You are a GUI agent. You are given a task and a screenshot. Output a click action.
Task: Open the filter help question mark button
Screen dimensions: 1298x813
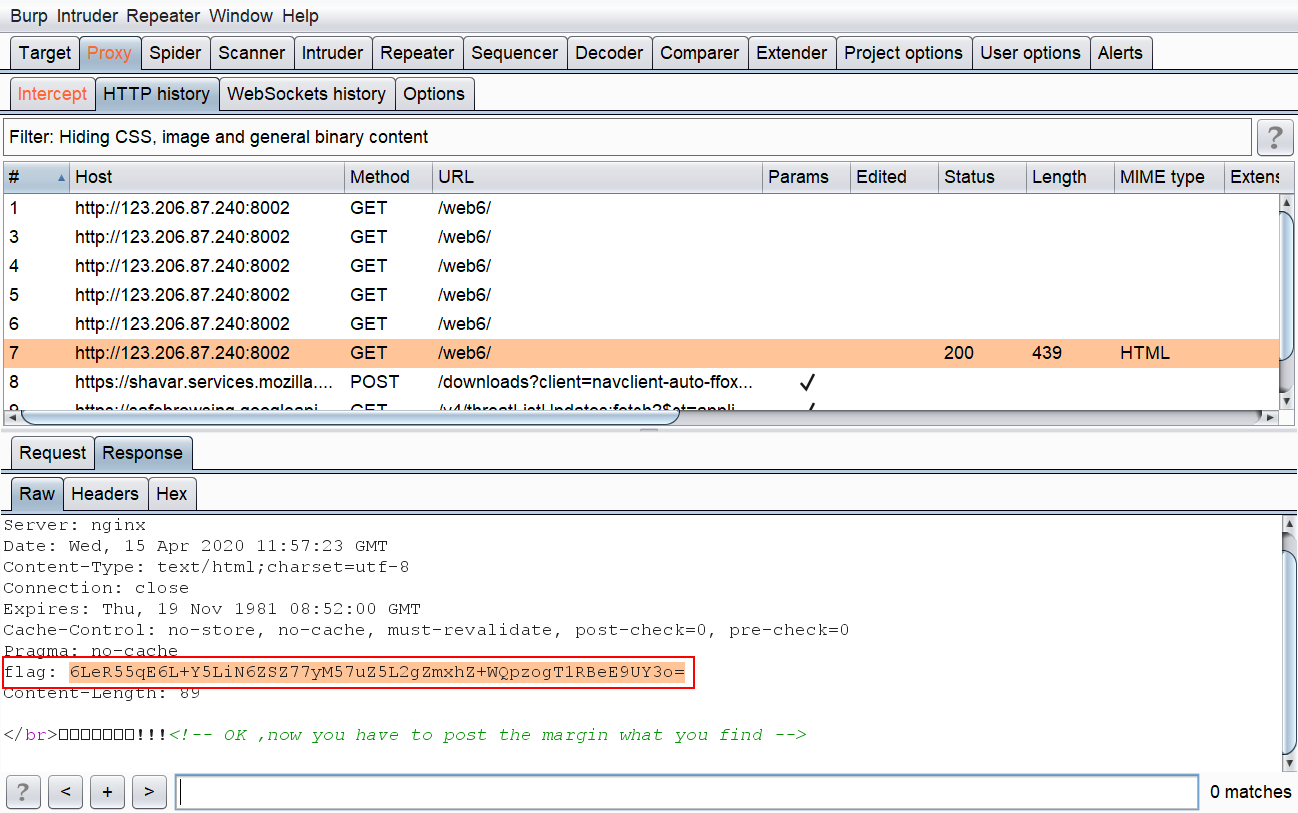pos(1274,137)
